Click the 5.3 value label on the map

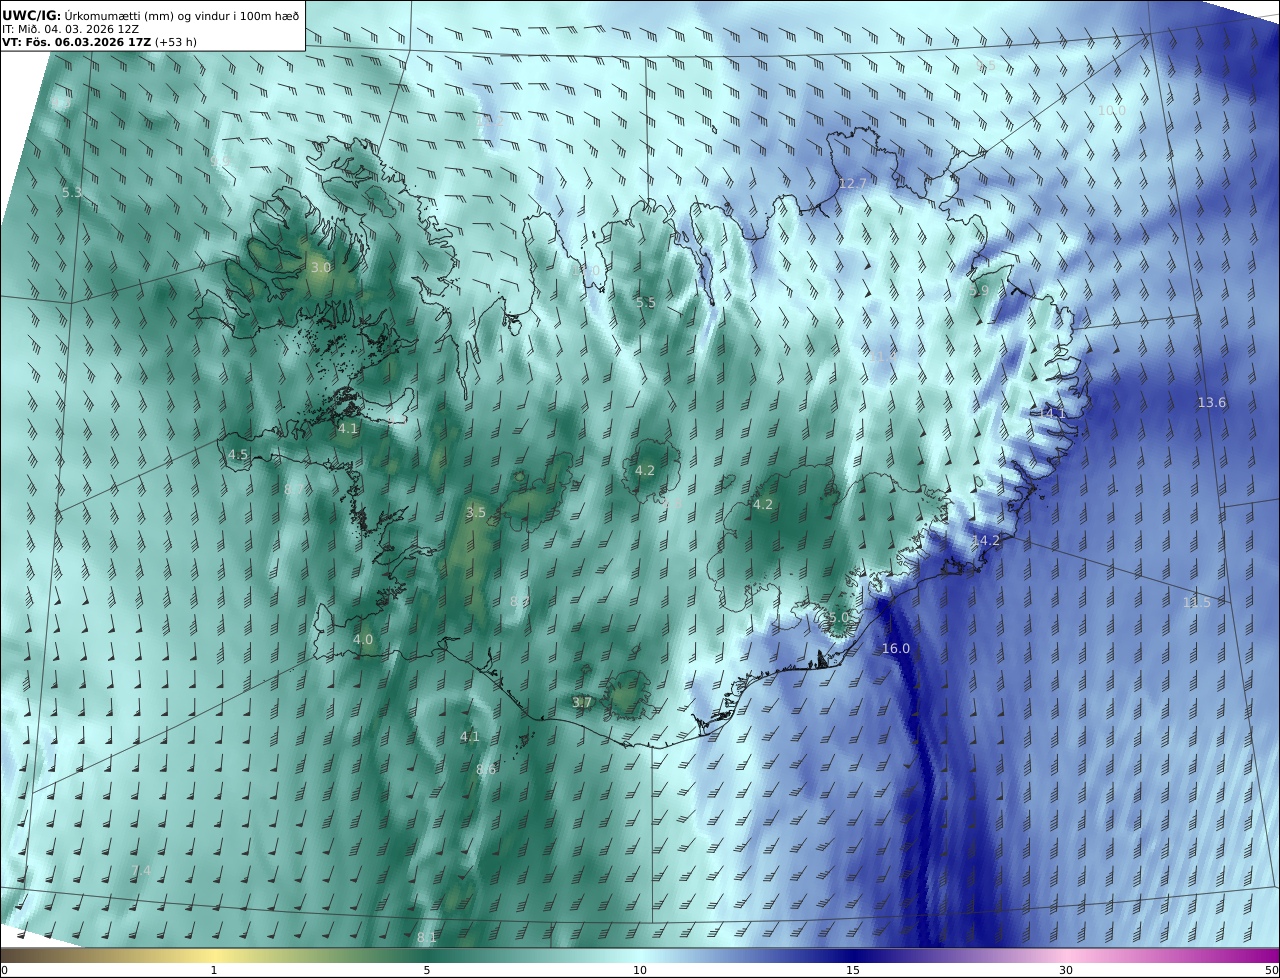[72, 193]
